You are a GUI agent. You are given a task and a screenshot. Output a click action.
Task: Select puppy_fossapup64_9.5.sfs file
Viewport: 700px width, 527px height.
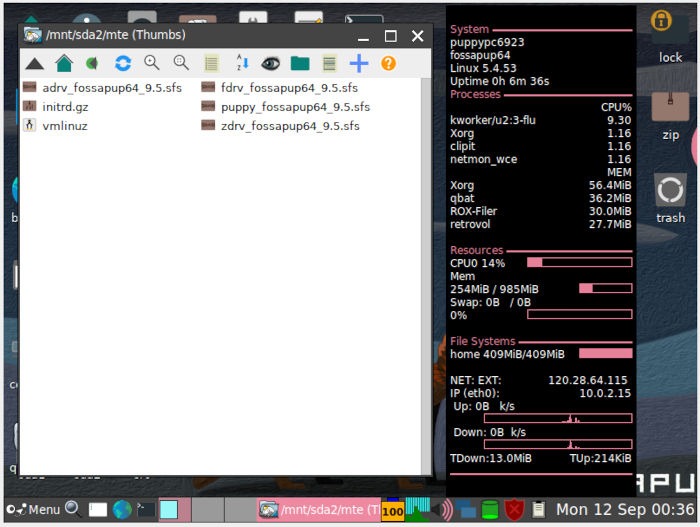(x=286, y=107)
